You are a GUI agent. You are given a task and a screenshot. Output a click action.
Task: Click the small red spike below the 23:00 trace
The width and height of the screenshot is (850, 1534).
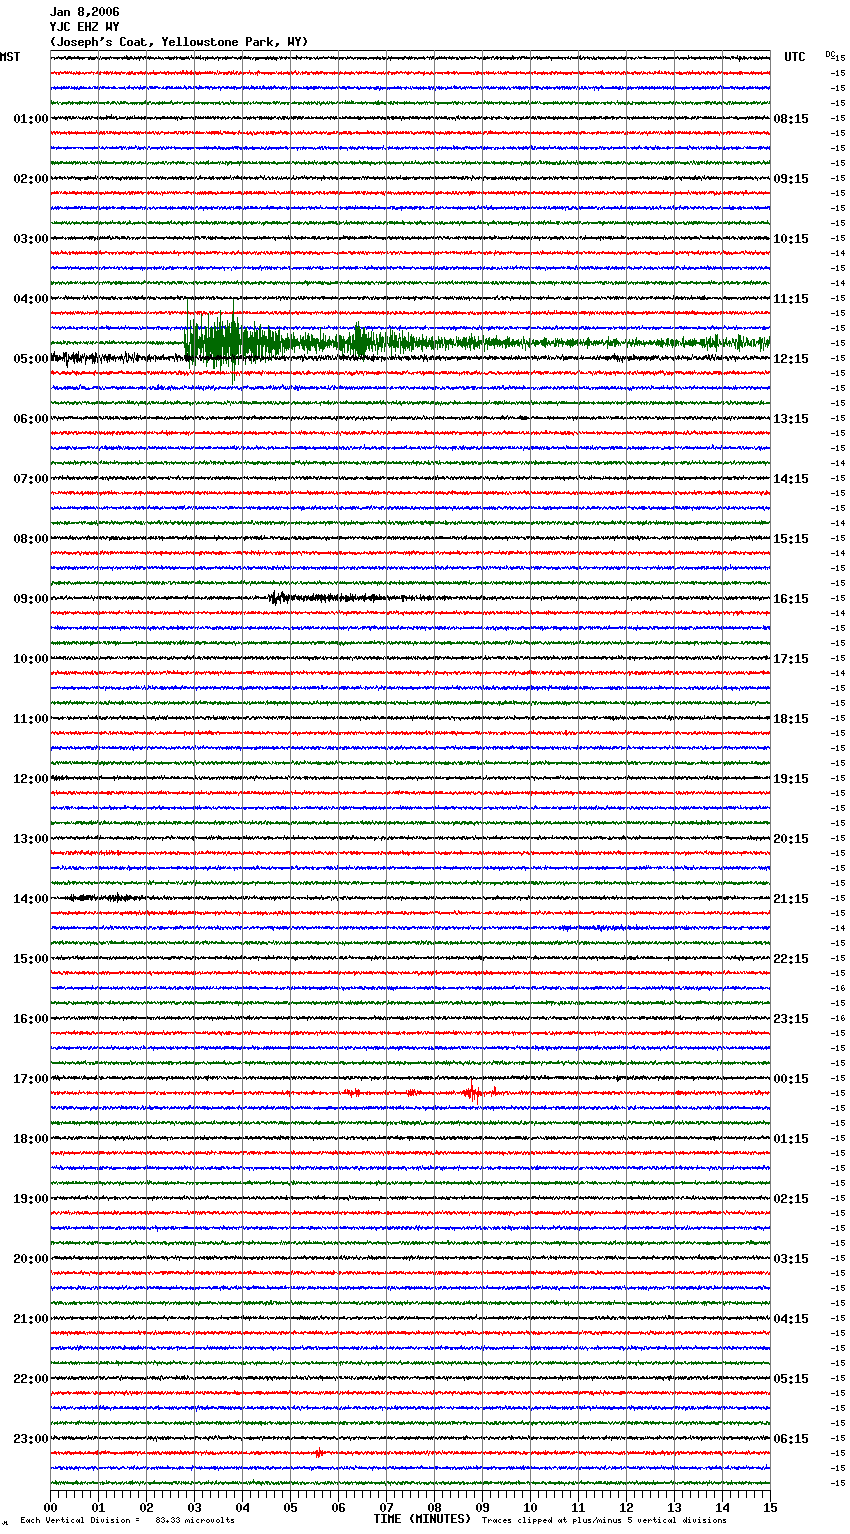coord(318,1453)
